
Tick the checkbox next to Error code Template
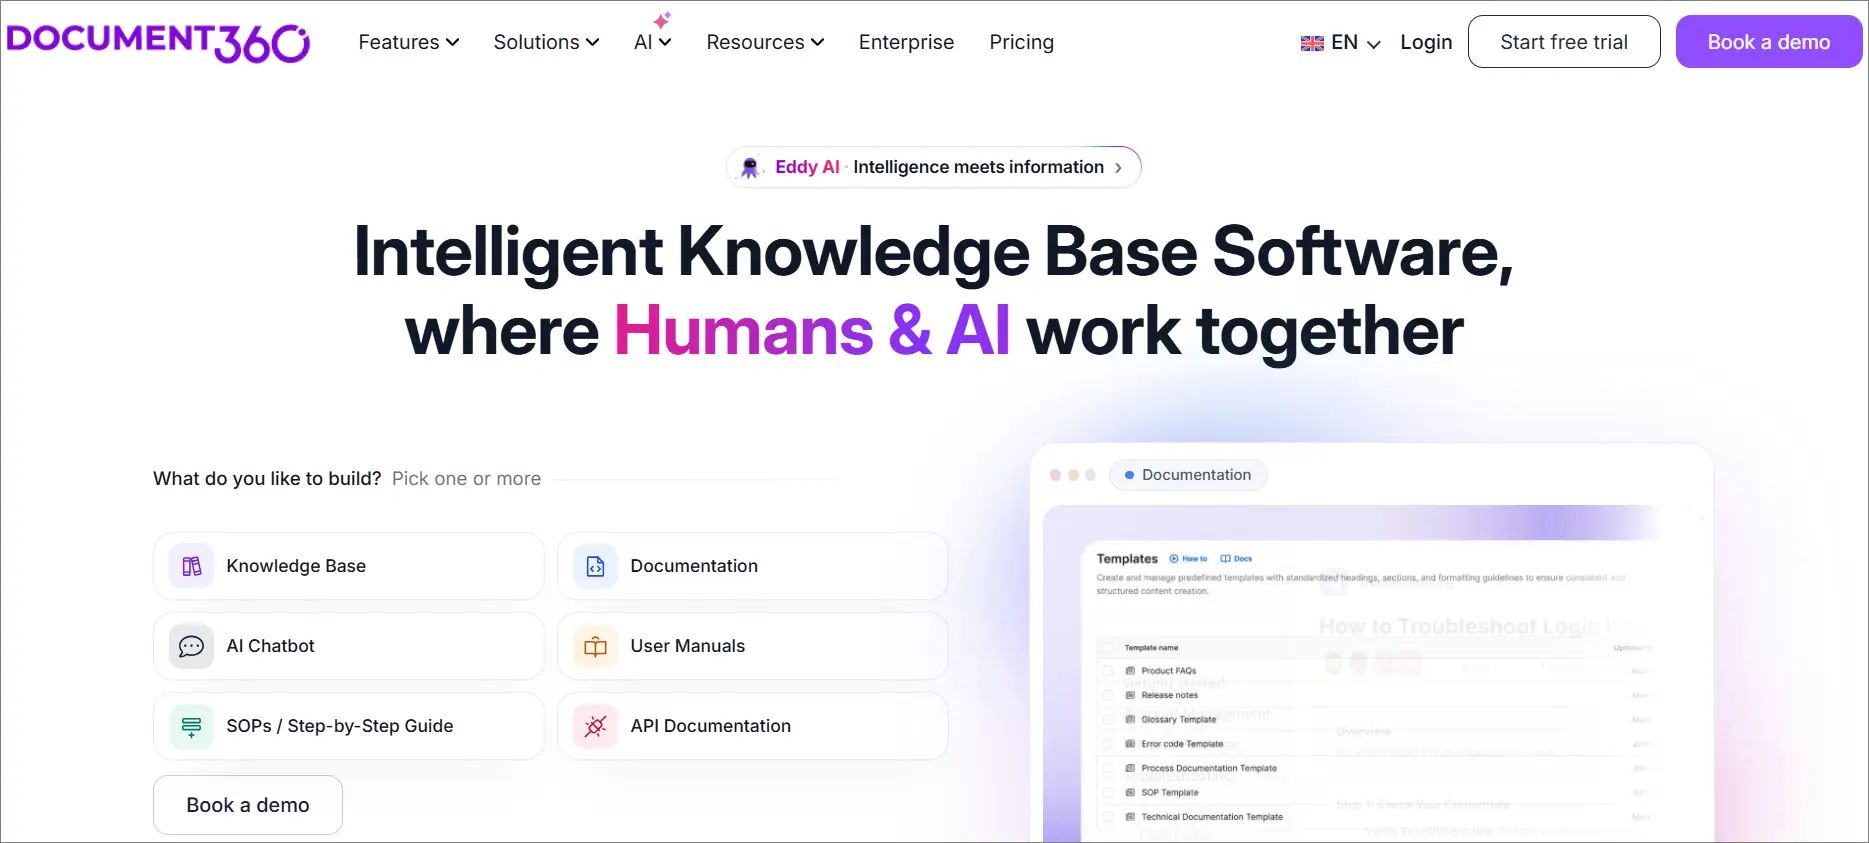pos(1108,744)
